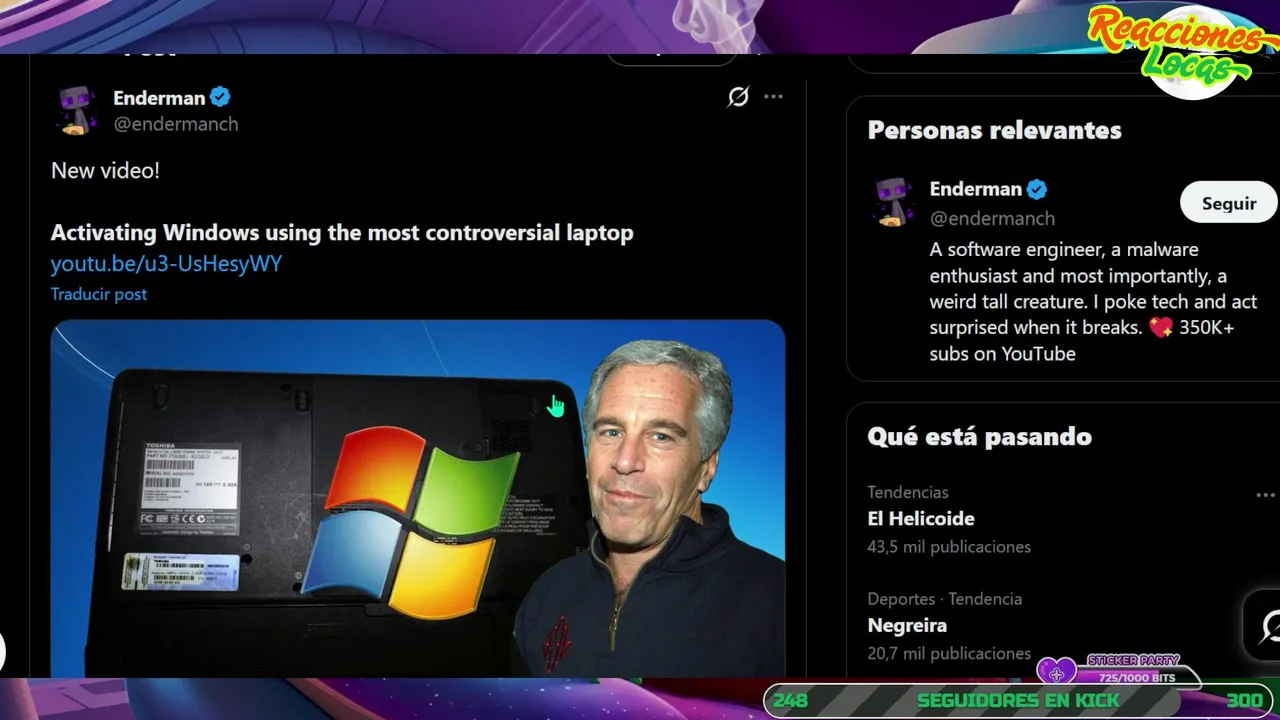The height and width of the screenshot is (720, 1280).
Task: Click the post title about activating Windows
Action: click(x=342, y=233)
